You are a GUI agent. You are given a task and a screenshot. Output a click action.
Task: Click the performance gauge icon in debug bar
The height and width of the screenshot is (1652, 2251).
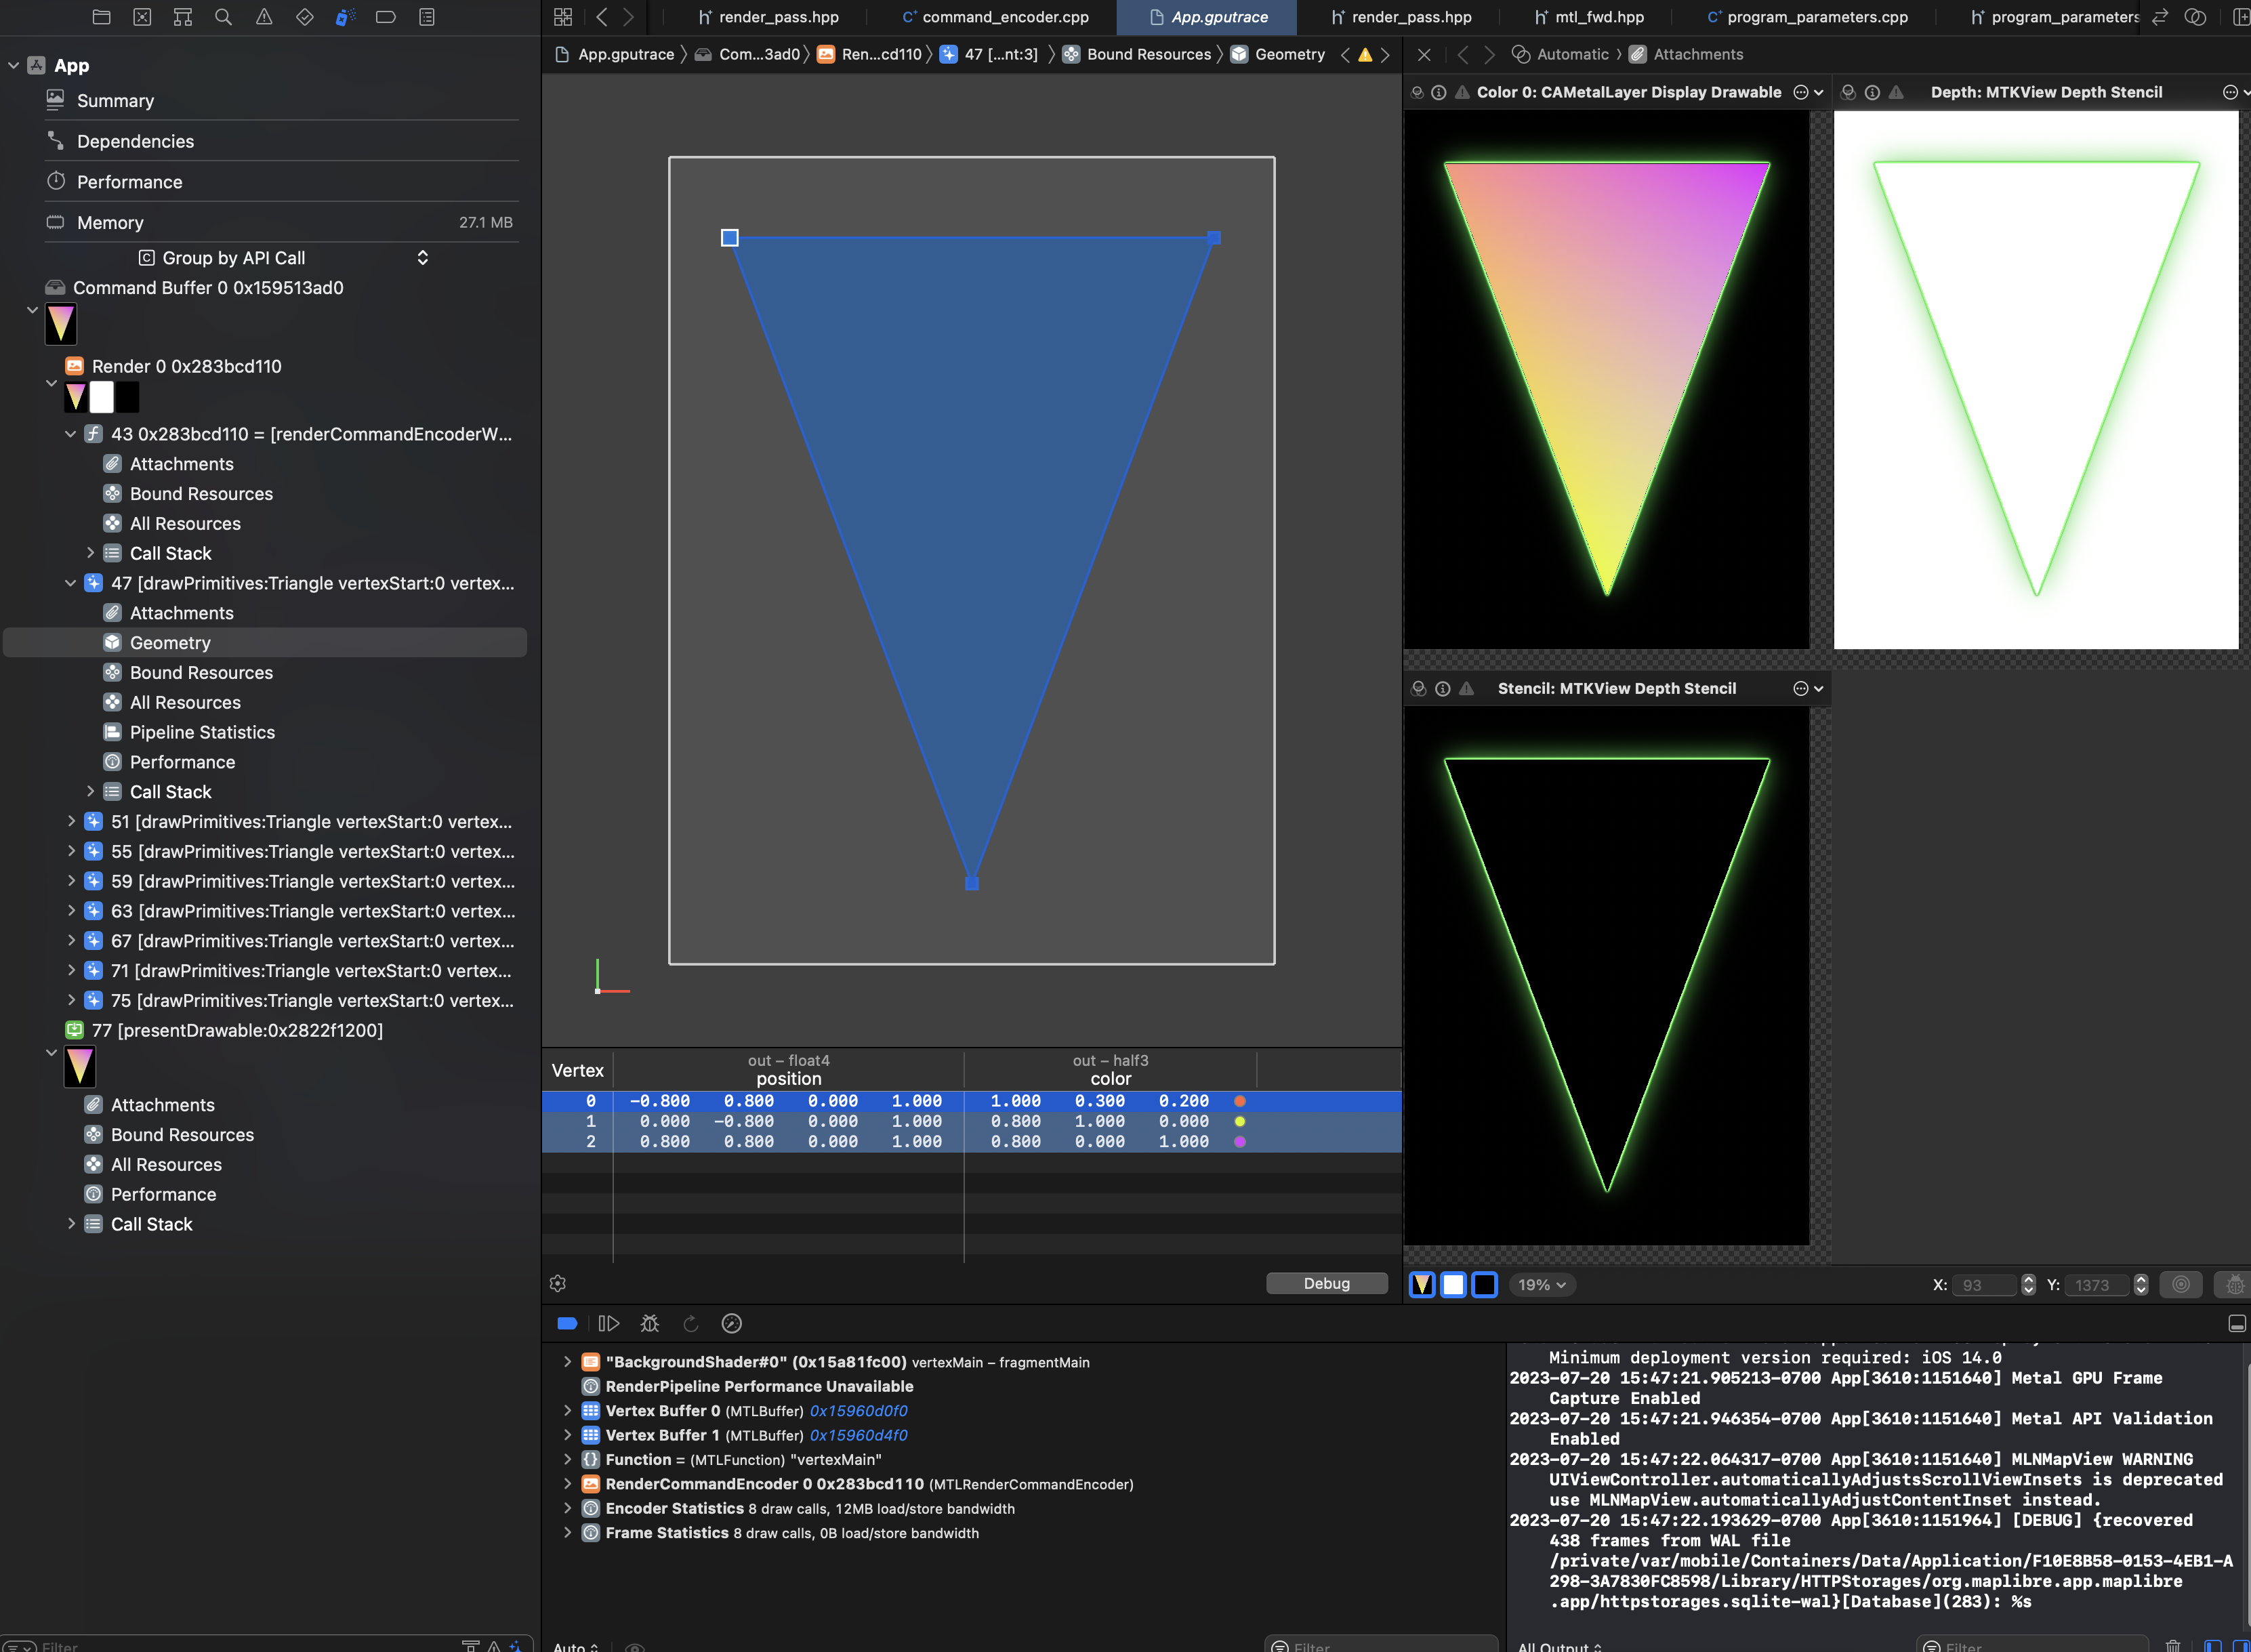point(731,1323)
